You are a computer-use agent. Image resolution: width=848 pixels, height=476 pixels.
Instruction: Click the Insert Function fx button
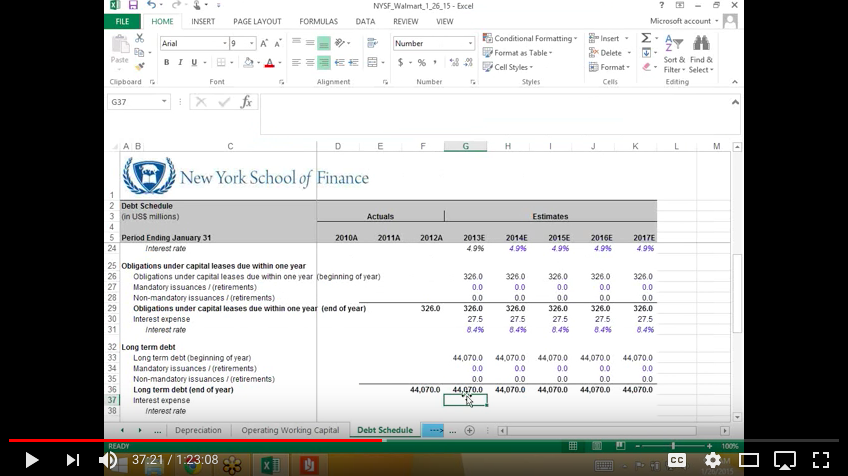(246, 102)
